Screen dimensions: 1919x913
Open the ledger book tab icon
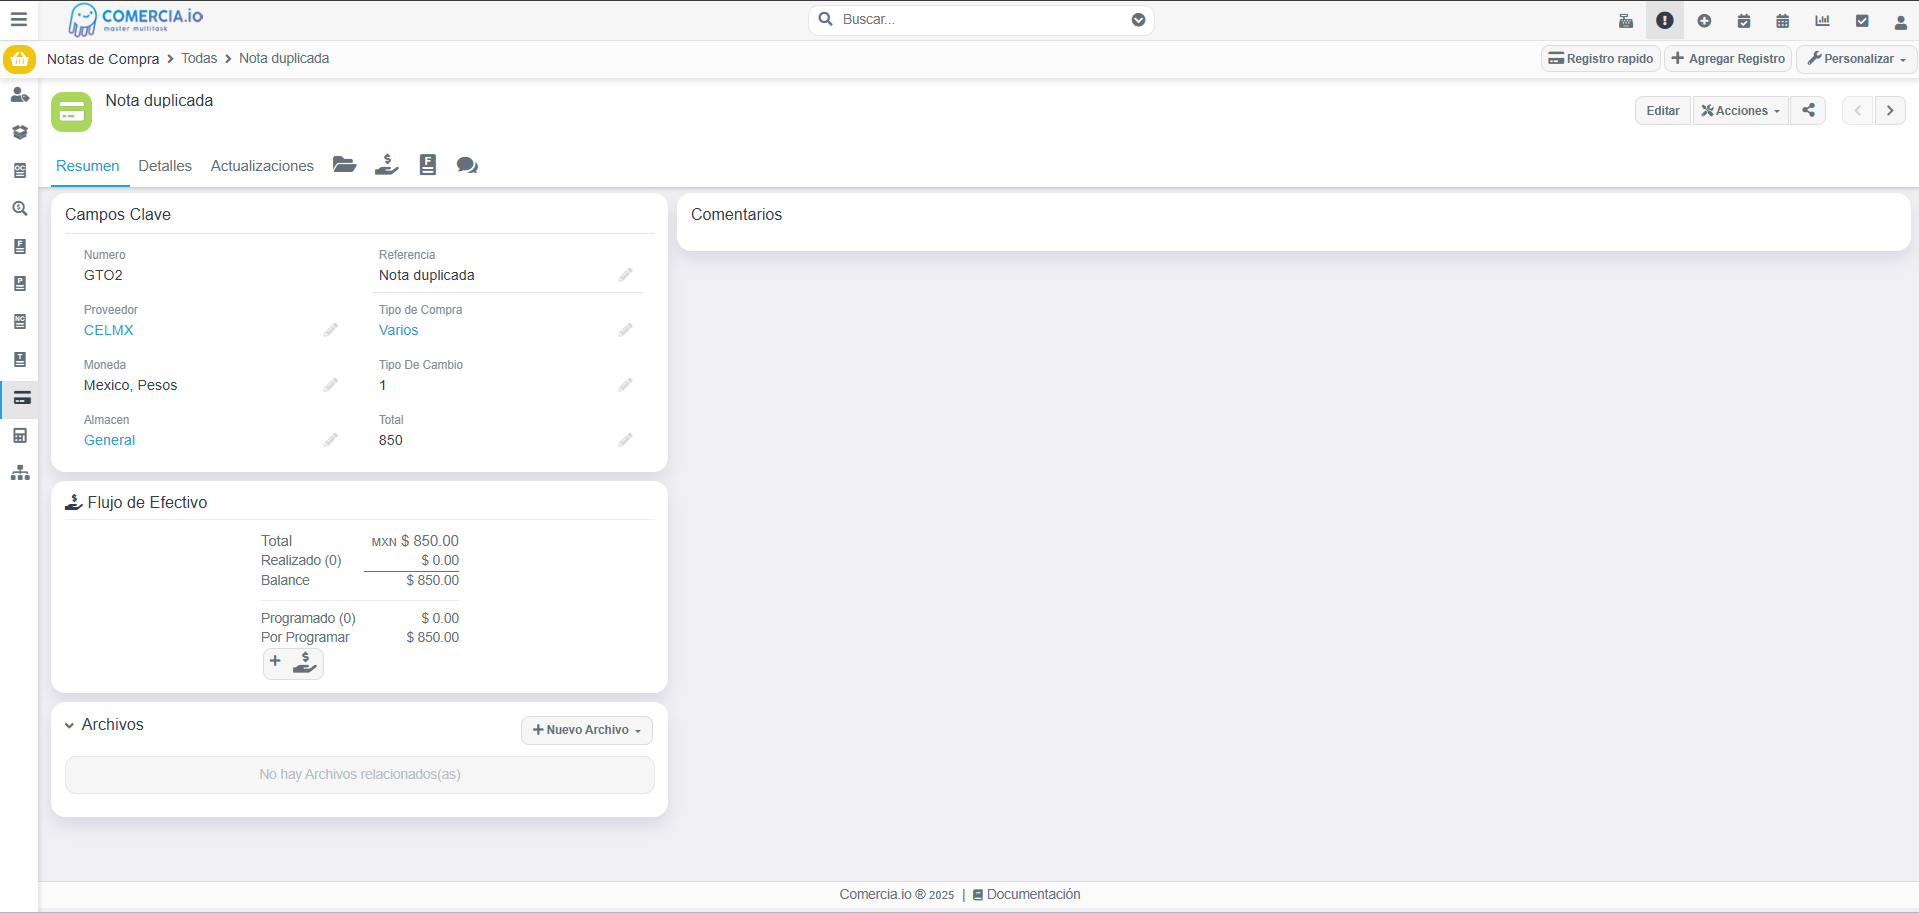pos(428,165)
